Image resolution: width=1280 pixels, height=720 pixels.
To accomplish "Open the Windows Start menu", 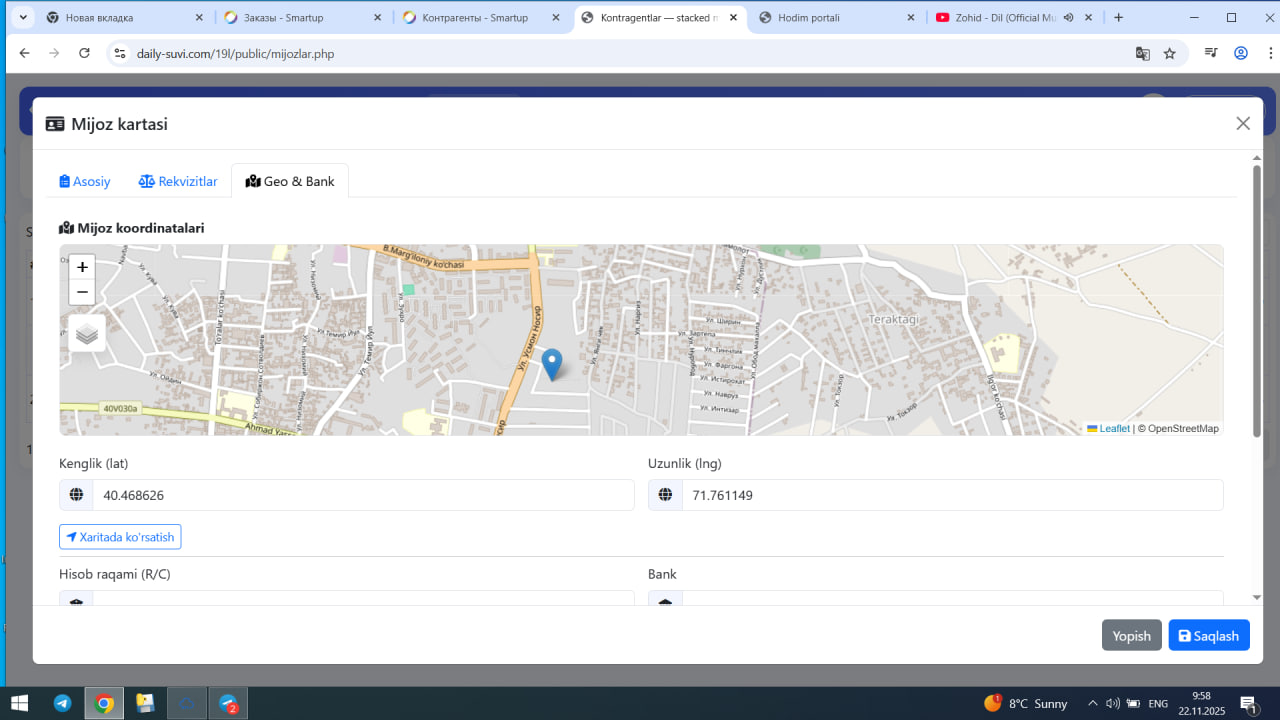I will point(19,703).
